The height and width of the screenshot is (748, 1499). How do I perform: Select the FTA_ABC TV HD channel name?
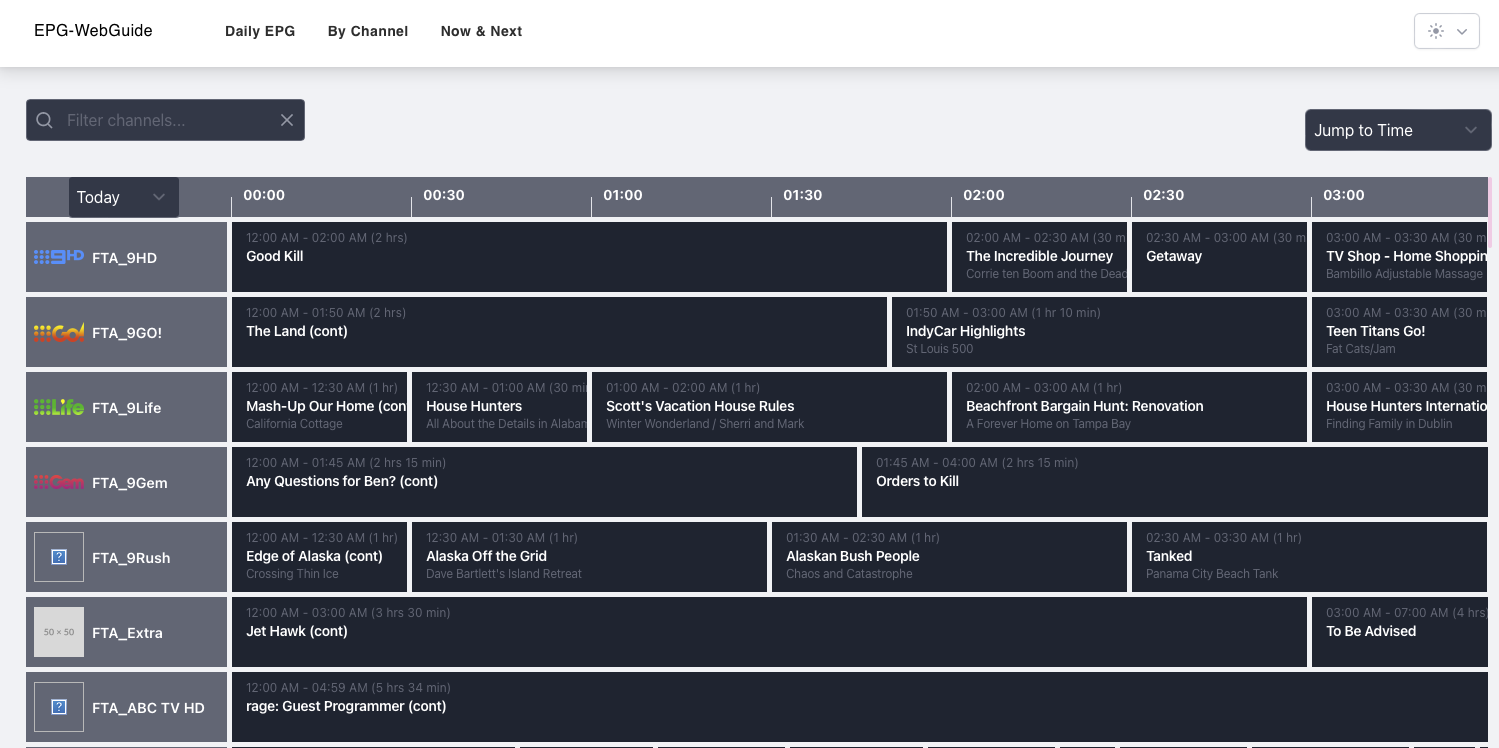click(x=148, y=708)
